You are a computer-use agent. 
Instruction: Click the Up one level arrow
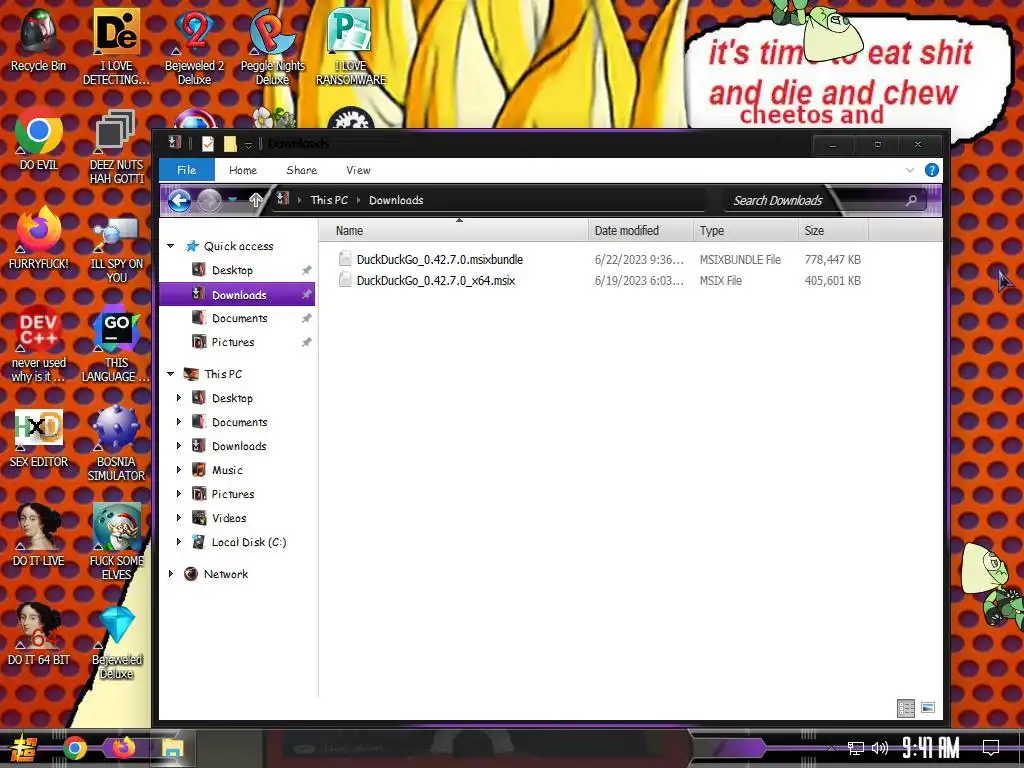click(x=255, y=200)
